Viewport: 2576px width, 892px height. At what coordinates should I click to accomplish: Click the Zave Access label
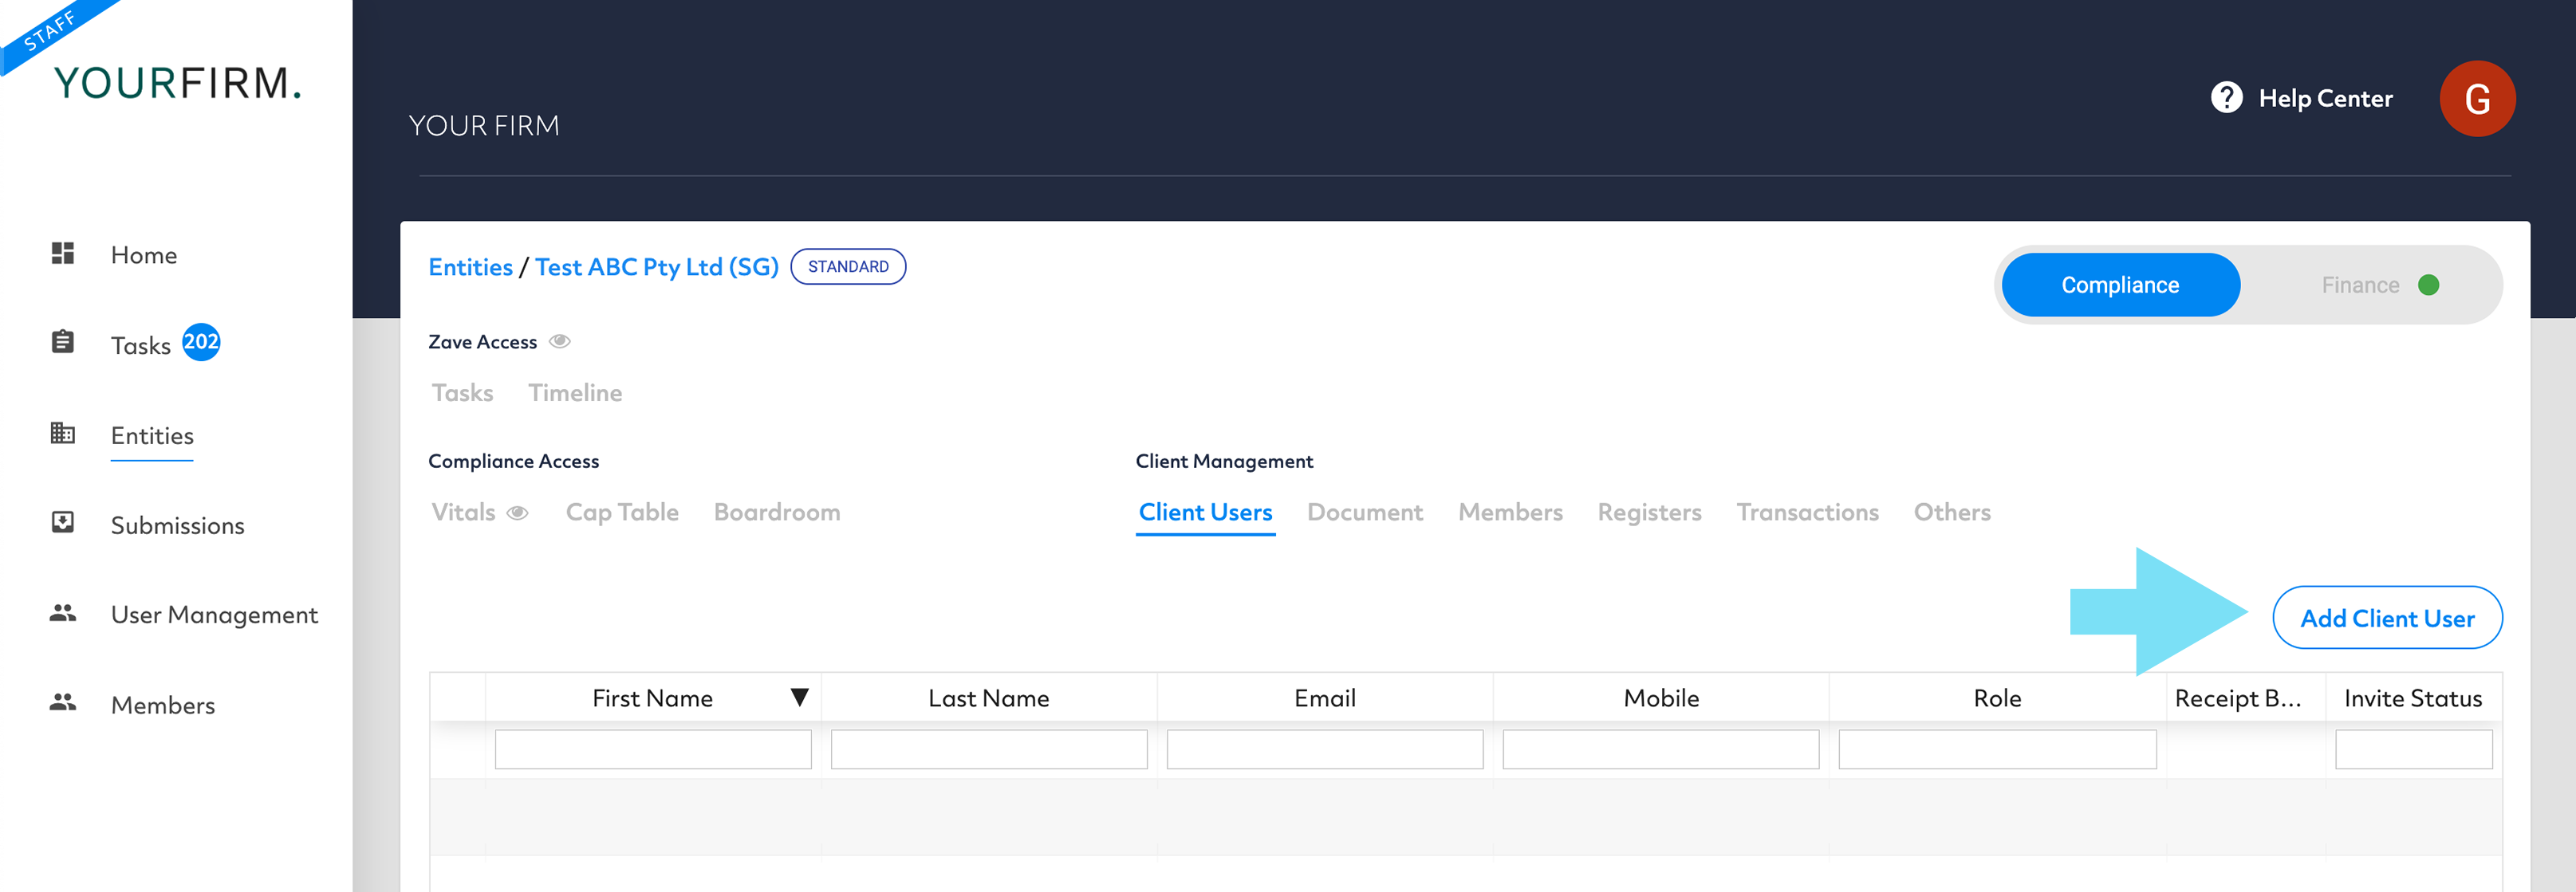coord(482,342)
